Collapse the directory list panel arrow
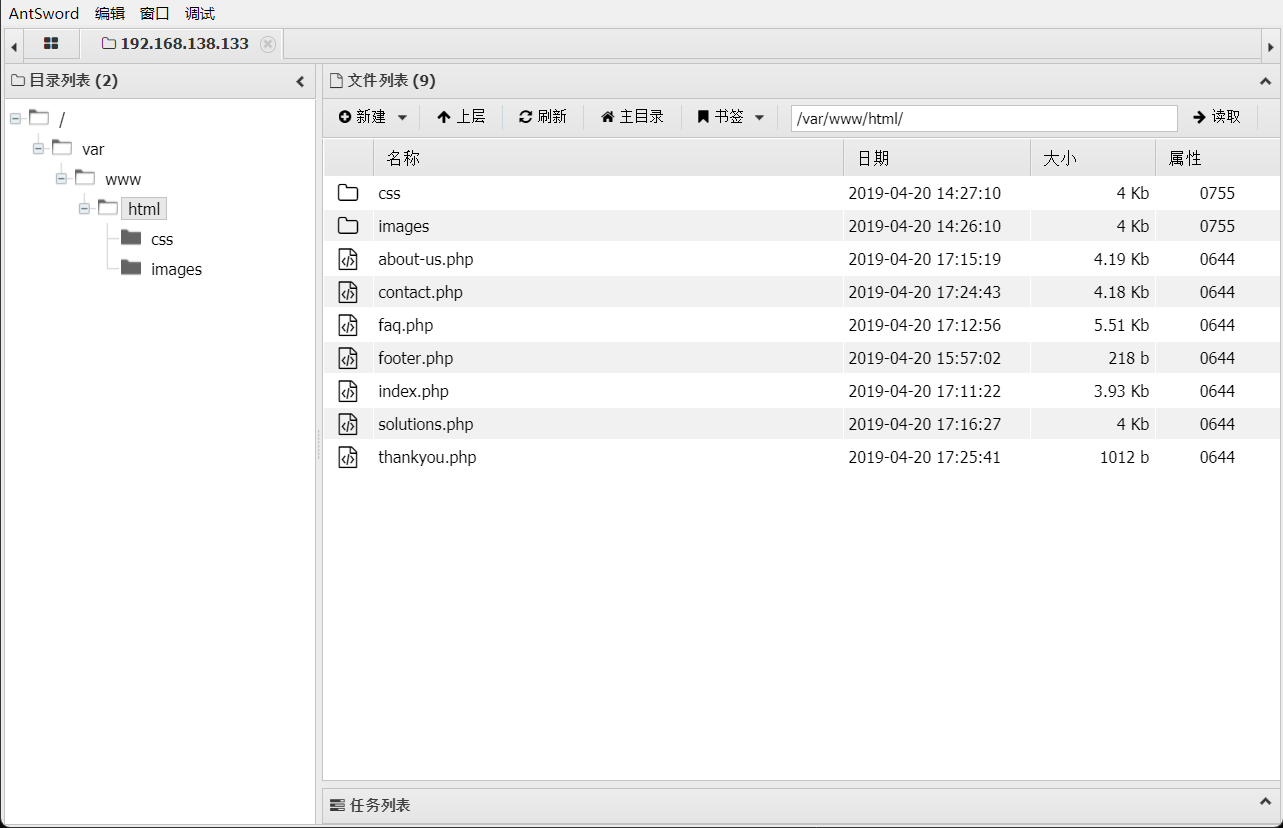 (300, 81)
